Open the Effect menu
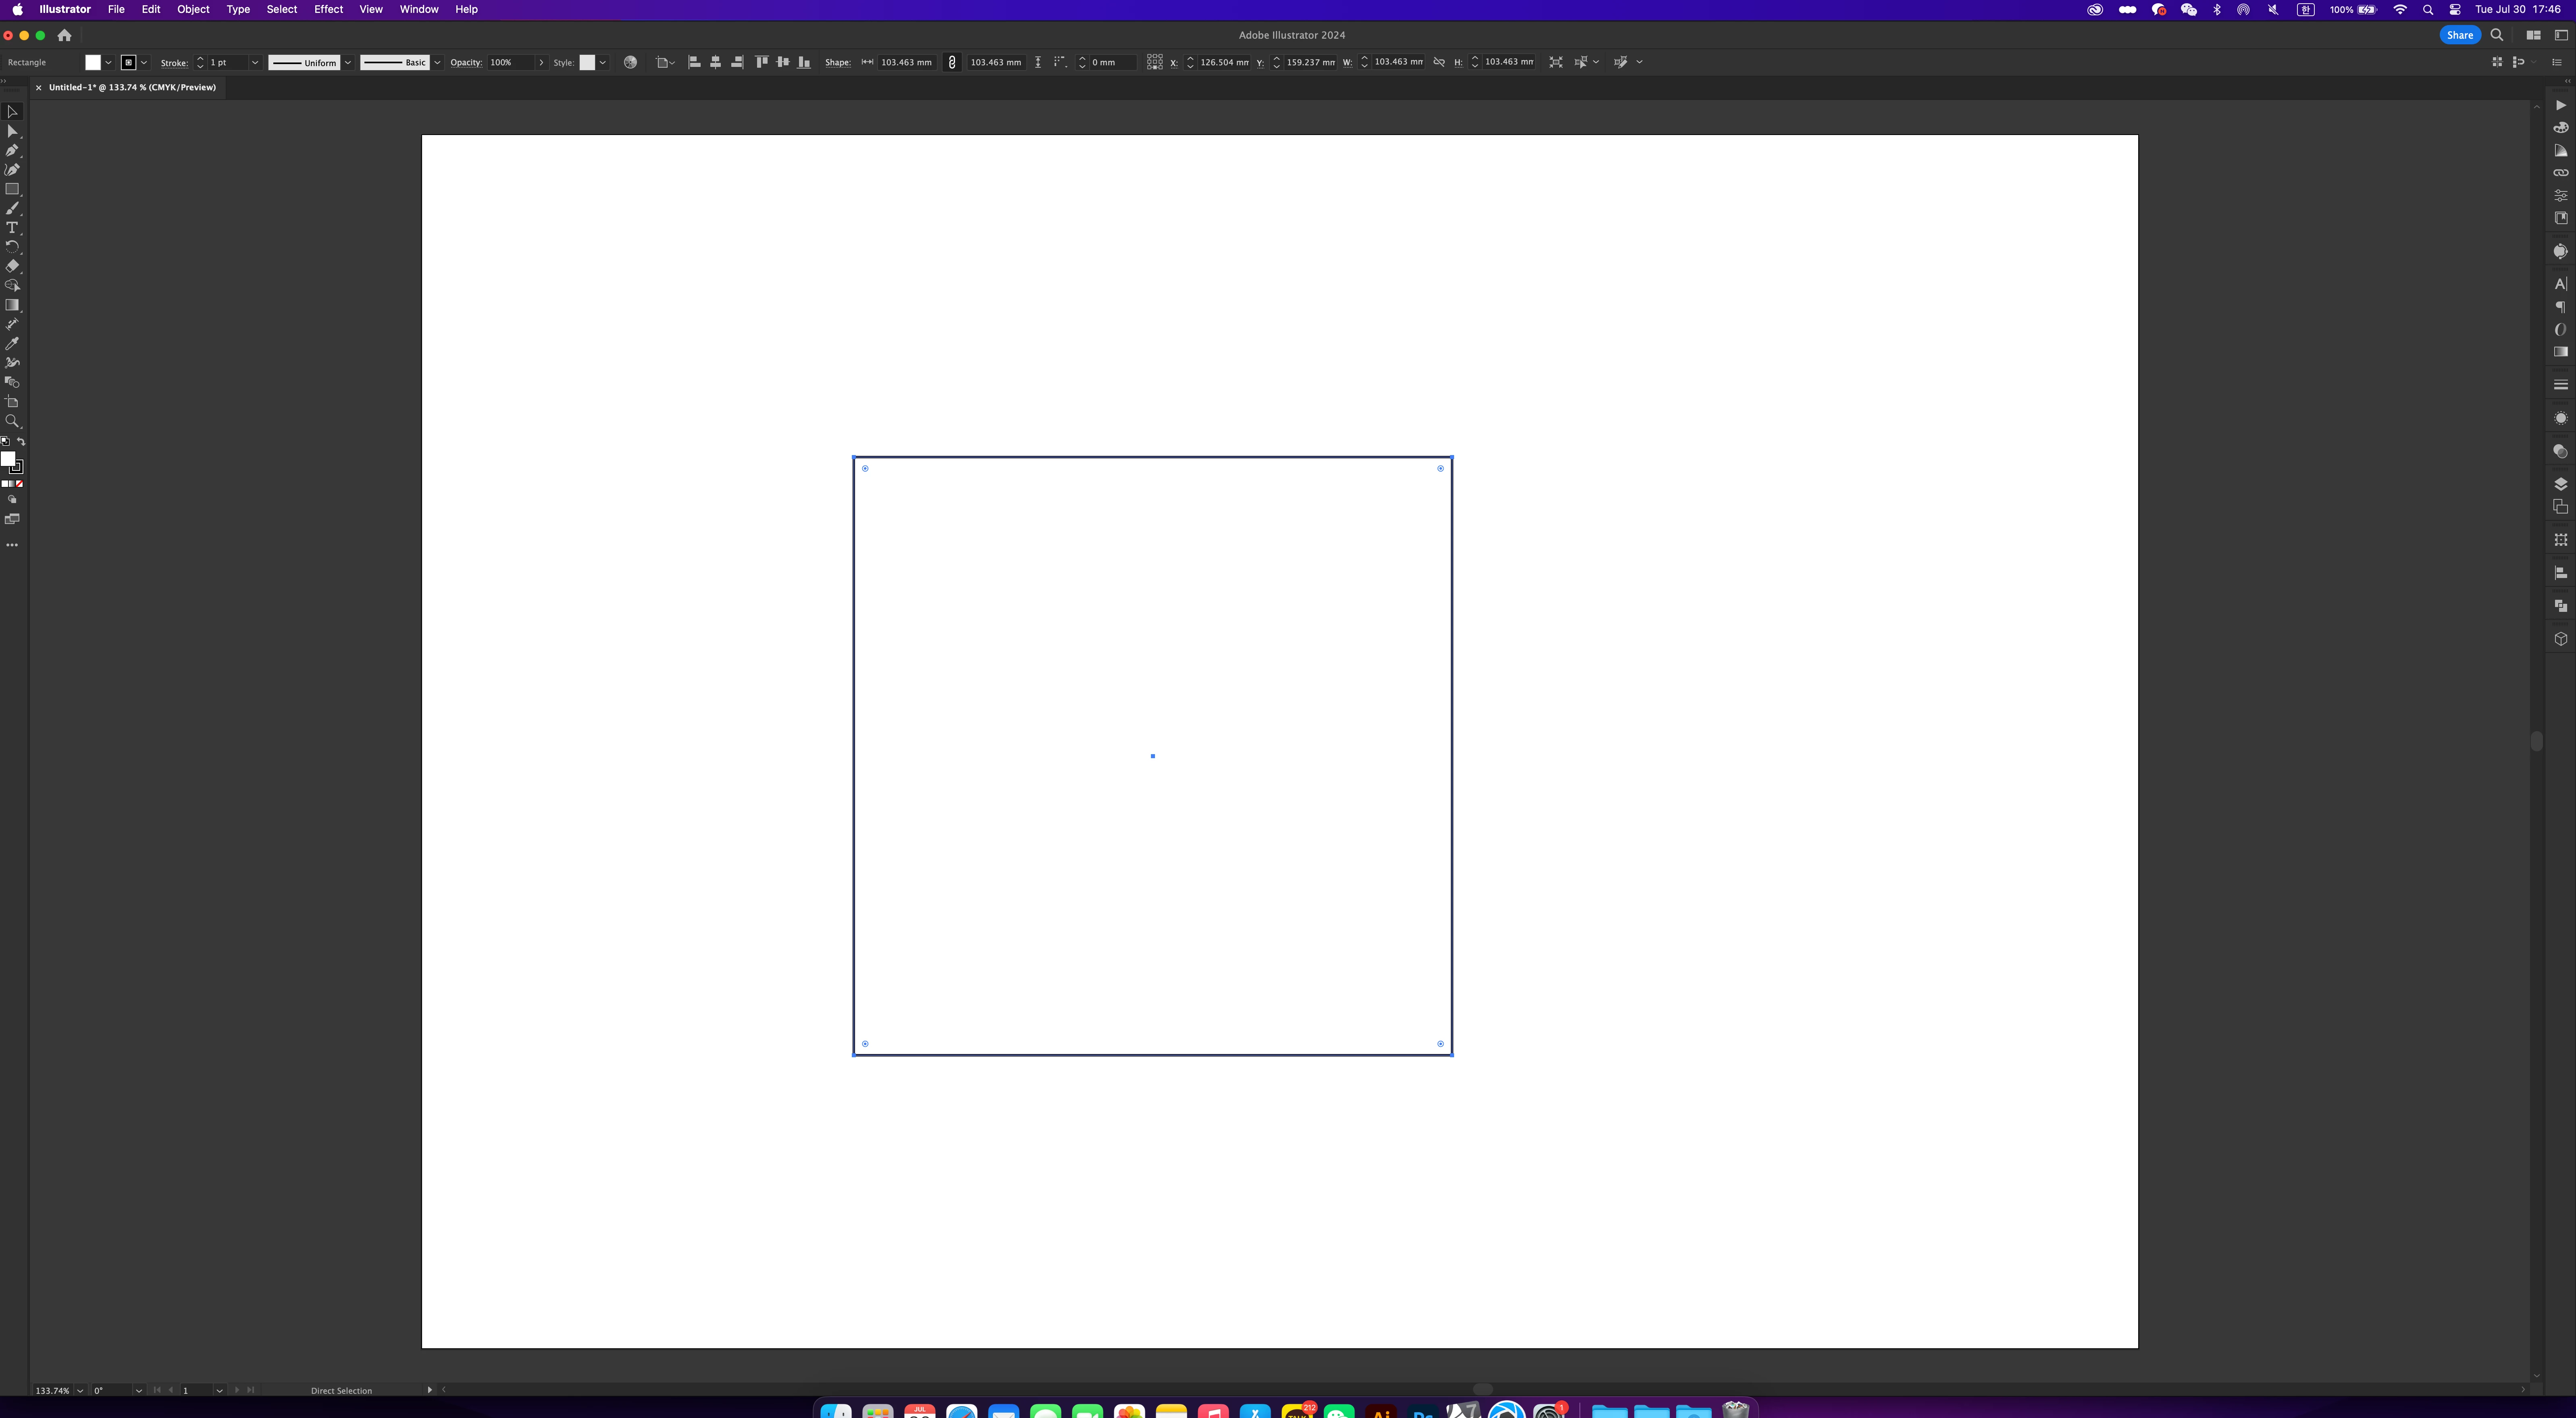 point(328,9)
